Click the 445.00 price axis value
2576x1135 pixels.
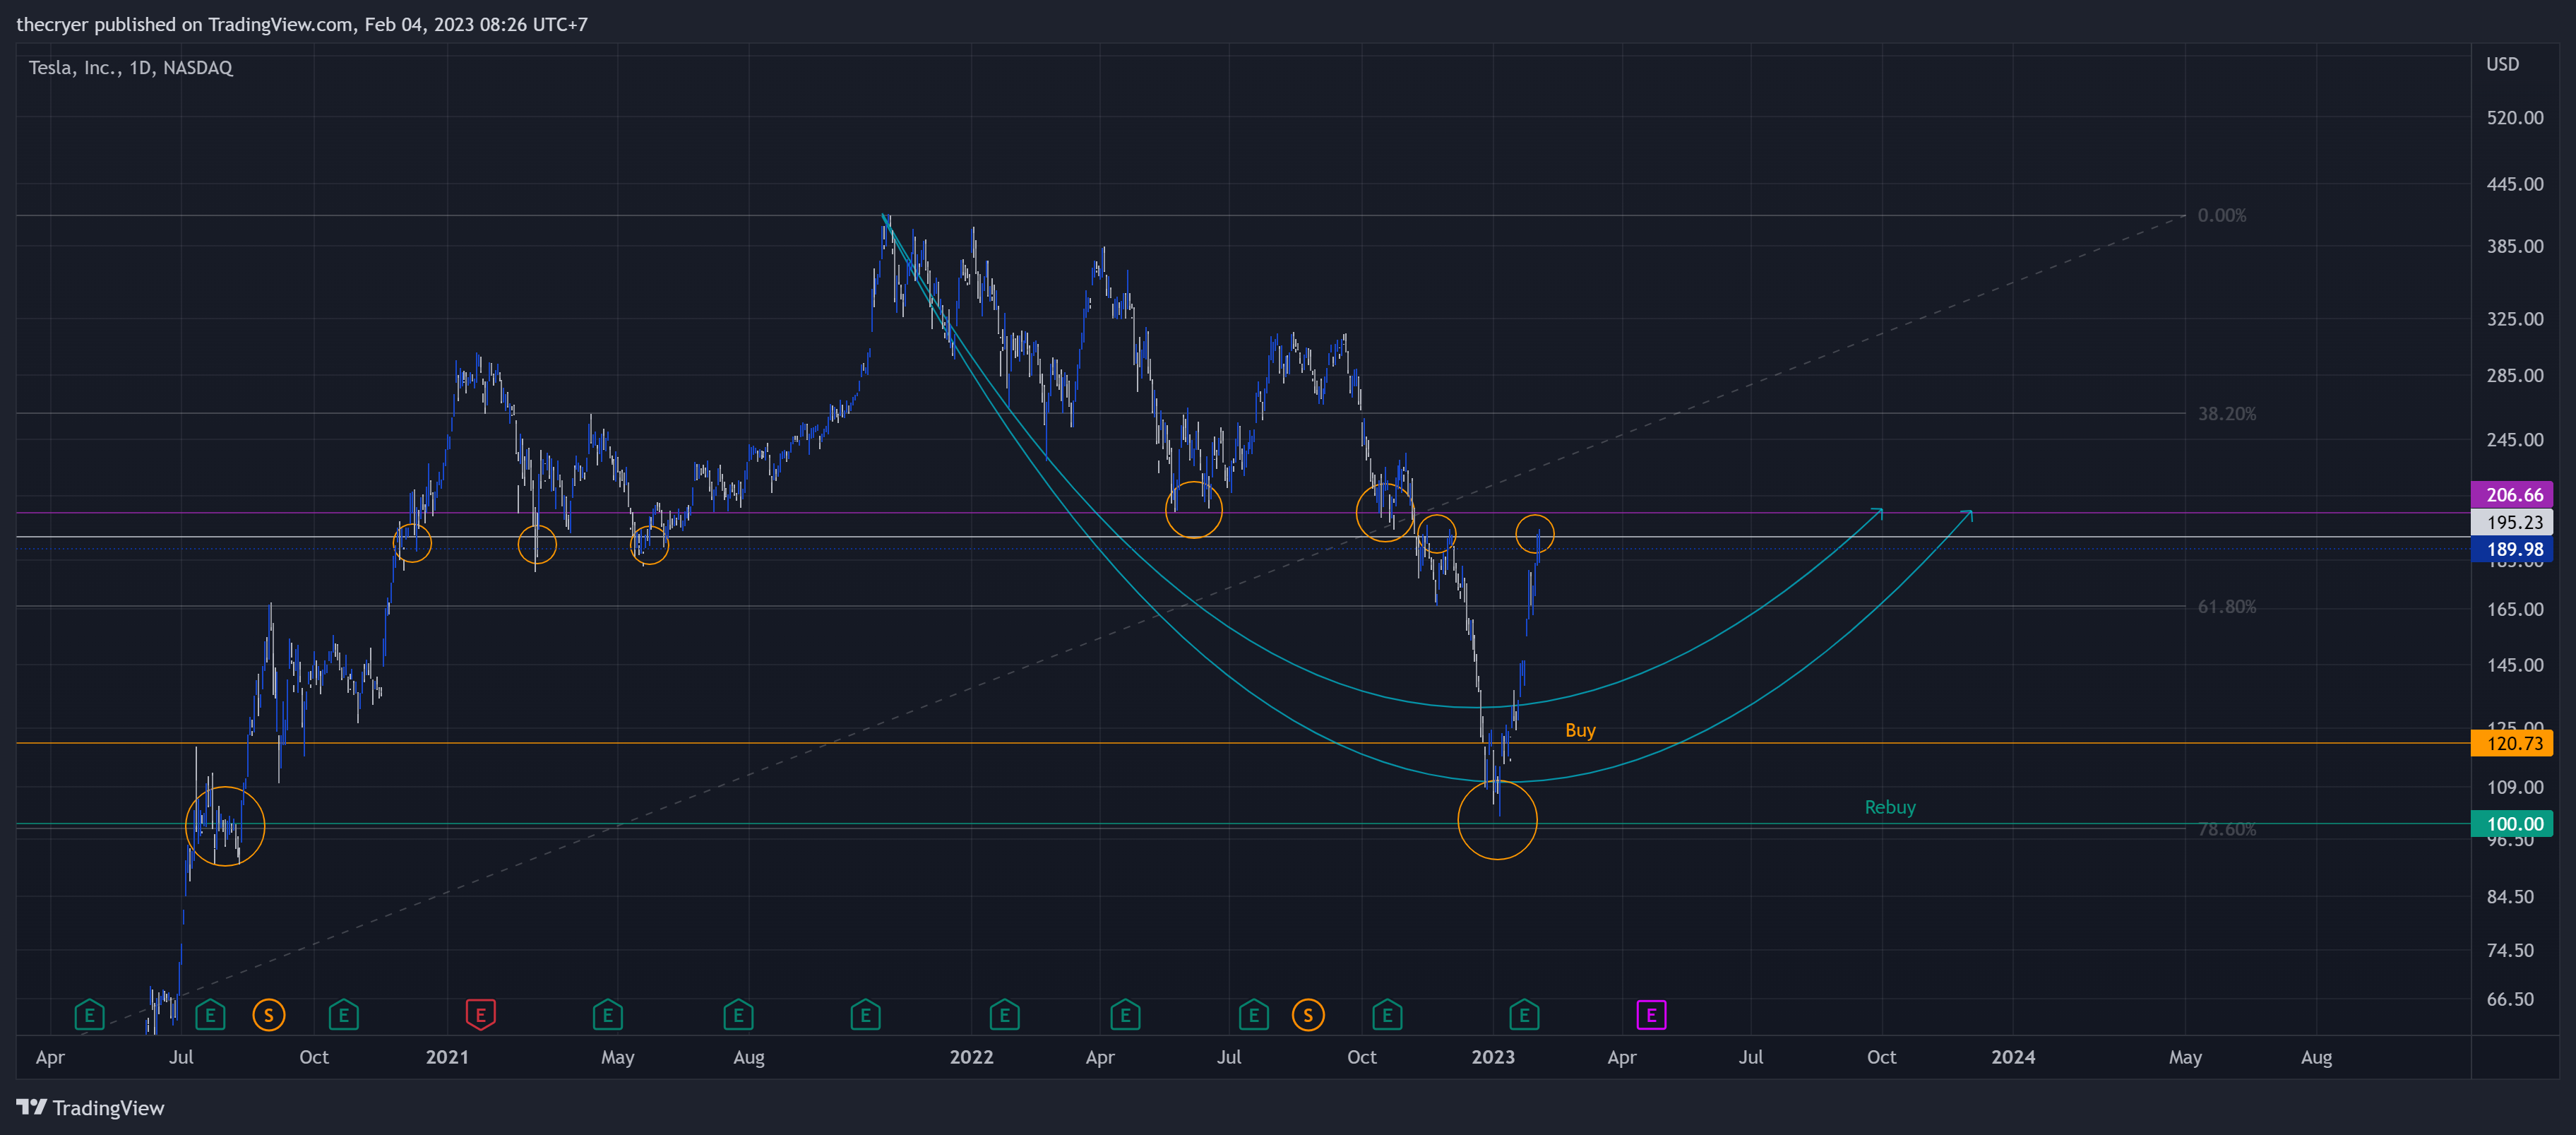2515,184
